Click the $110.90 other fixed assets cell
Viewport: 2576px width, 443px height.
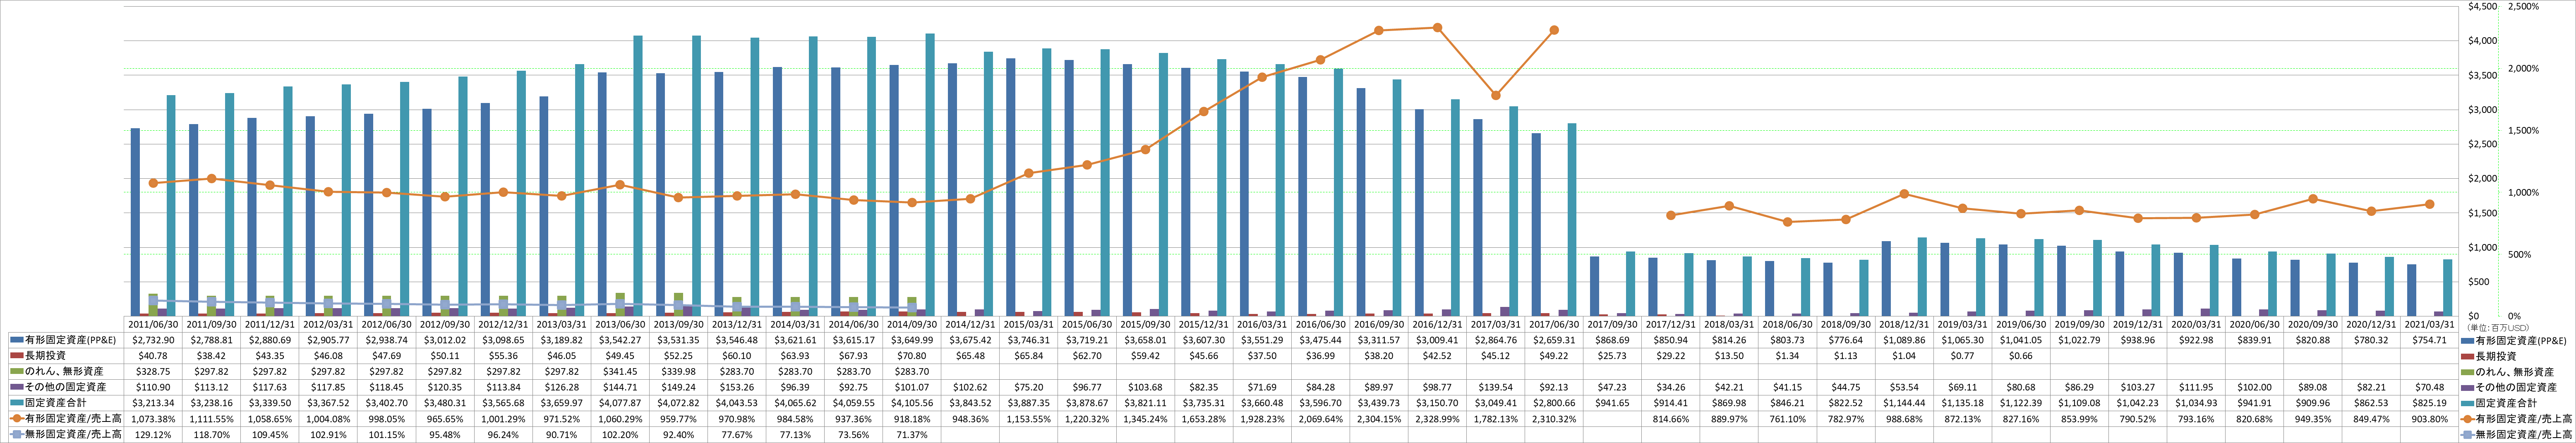click(153, 387)
